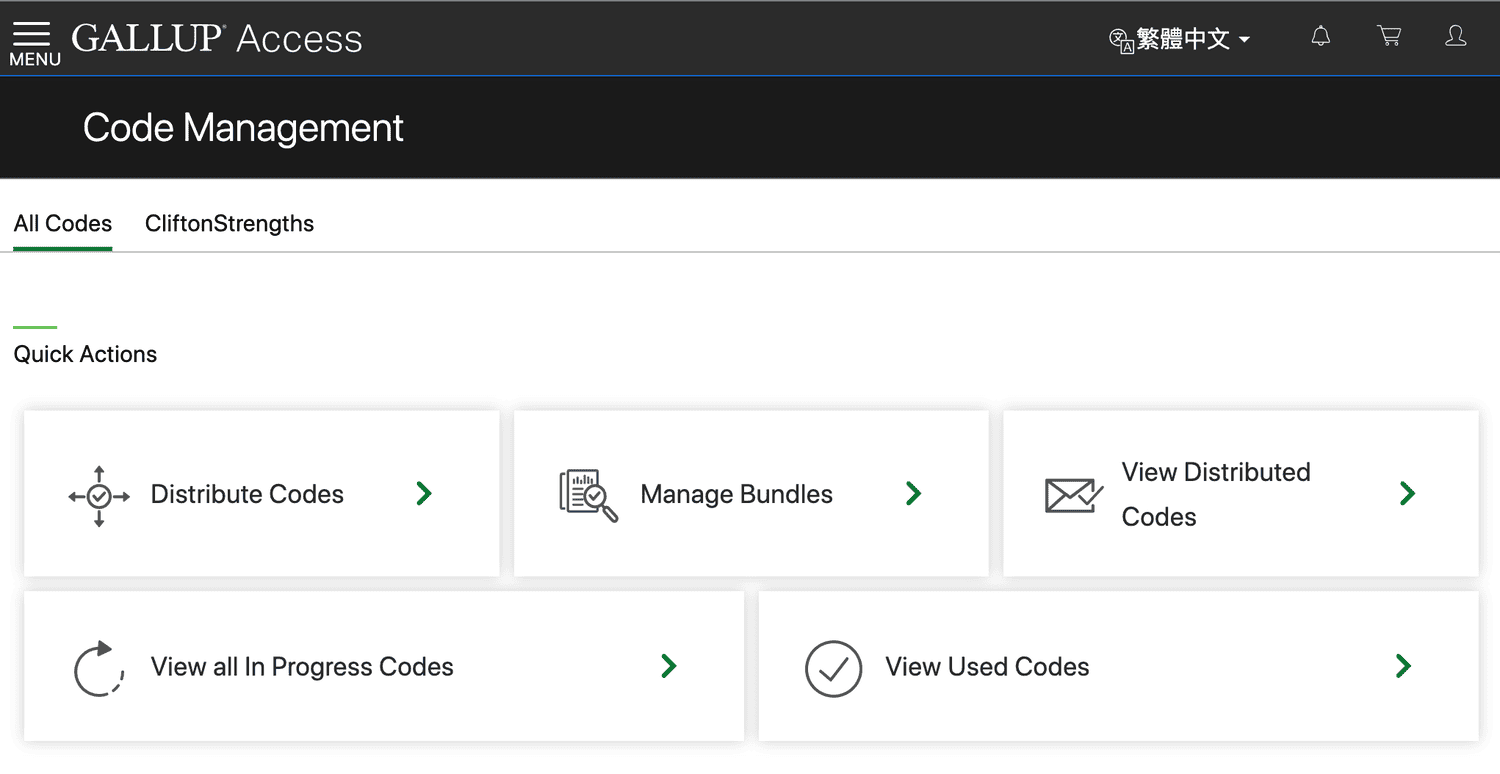Click the arrow on Manage Bundles card

[x=913, y=493]
